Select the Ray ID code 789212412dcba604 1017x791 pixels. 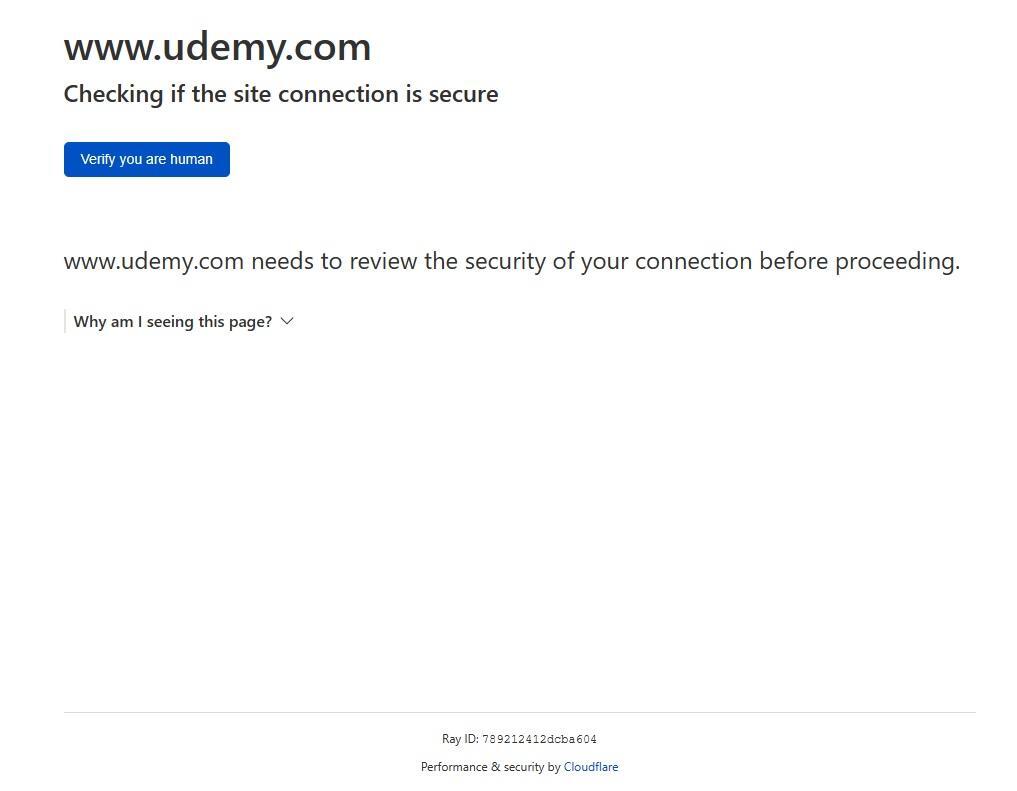[x=539, y=739]
